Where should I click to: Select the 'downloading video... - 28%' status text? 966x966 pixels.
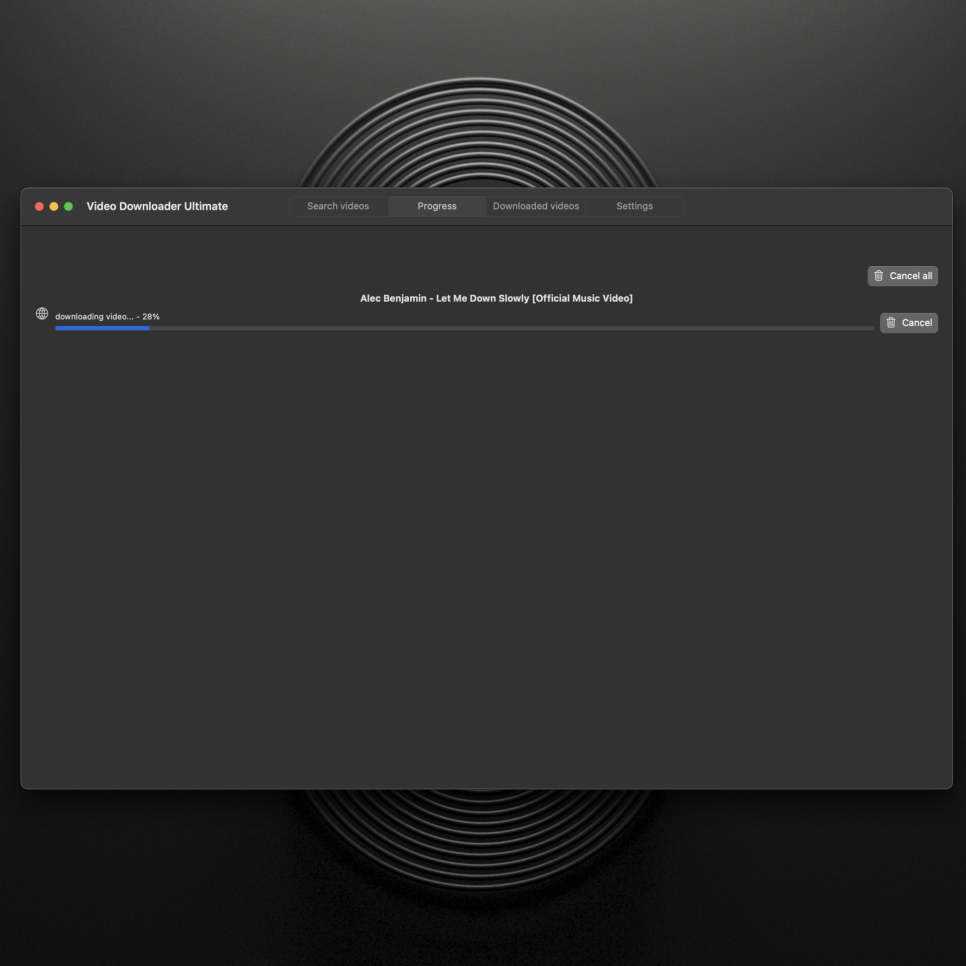coord(107,317)
